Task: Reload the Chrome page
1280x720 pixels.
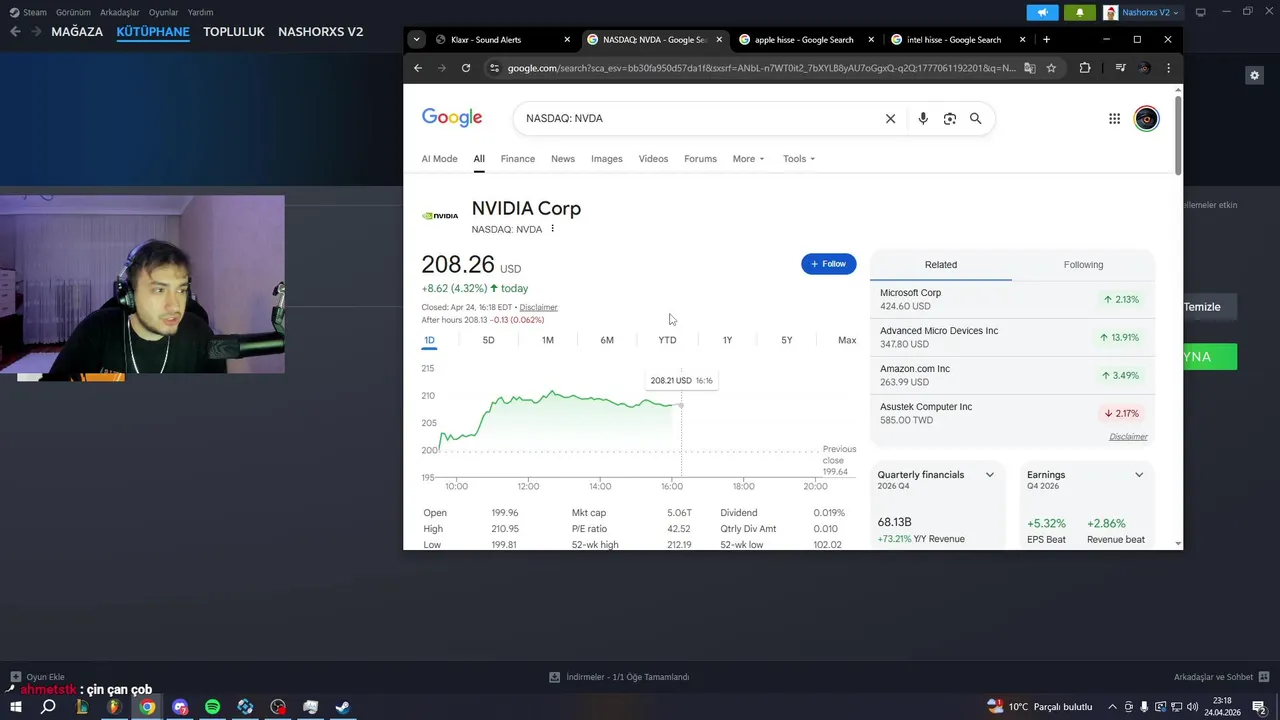Action: [466, 68]
